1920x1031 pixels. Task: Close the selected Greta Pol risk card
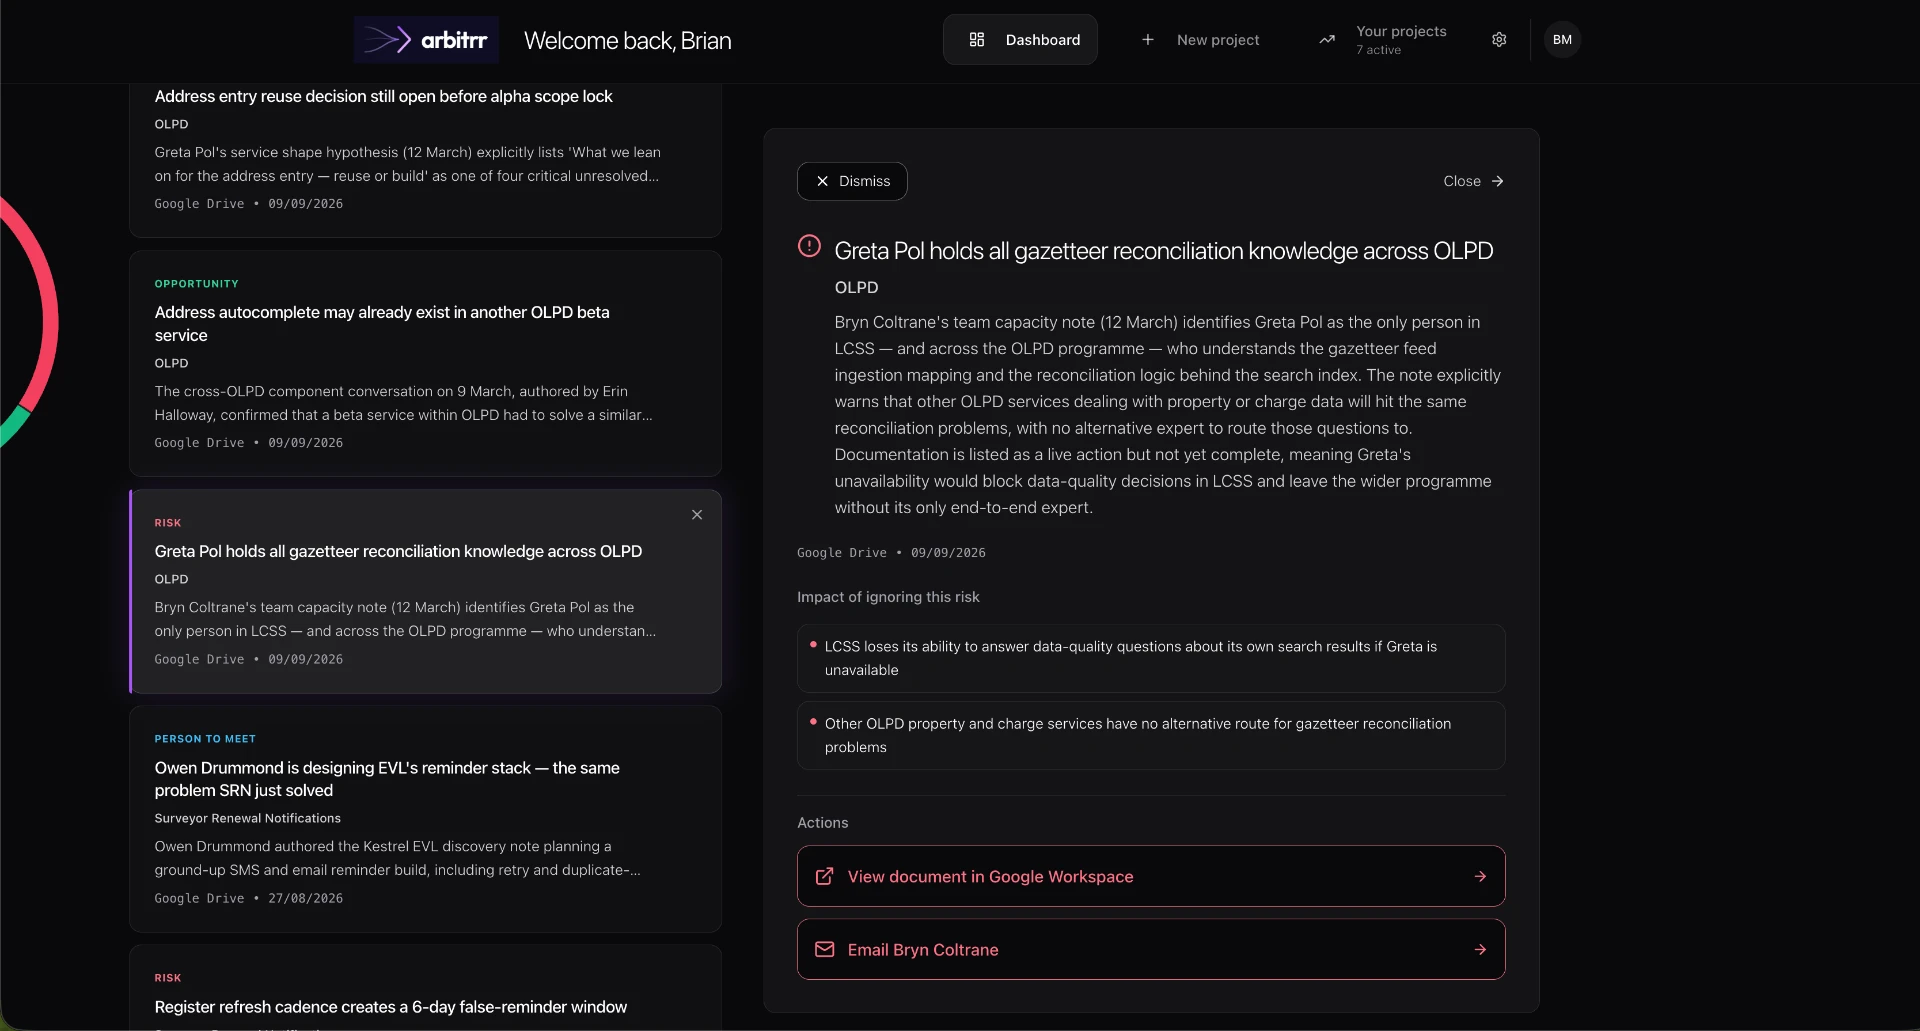click(x=697, y=515)
